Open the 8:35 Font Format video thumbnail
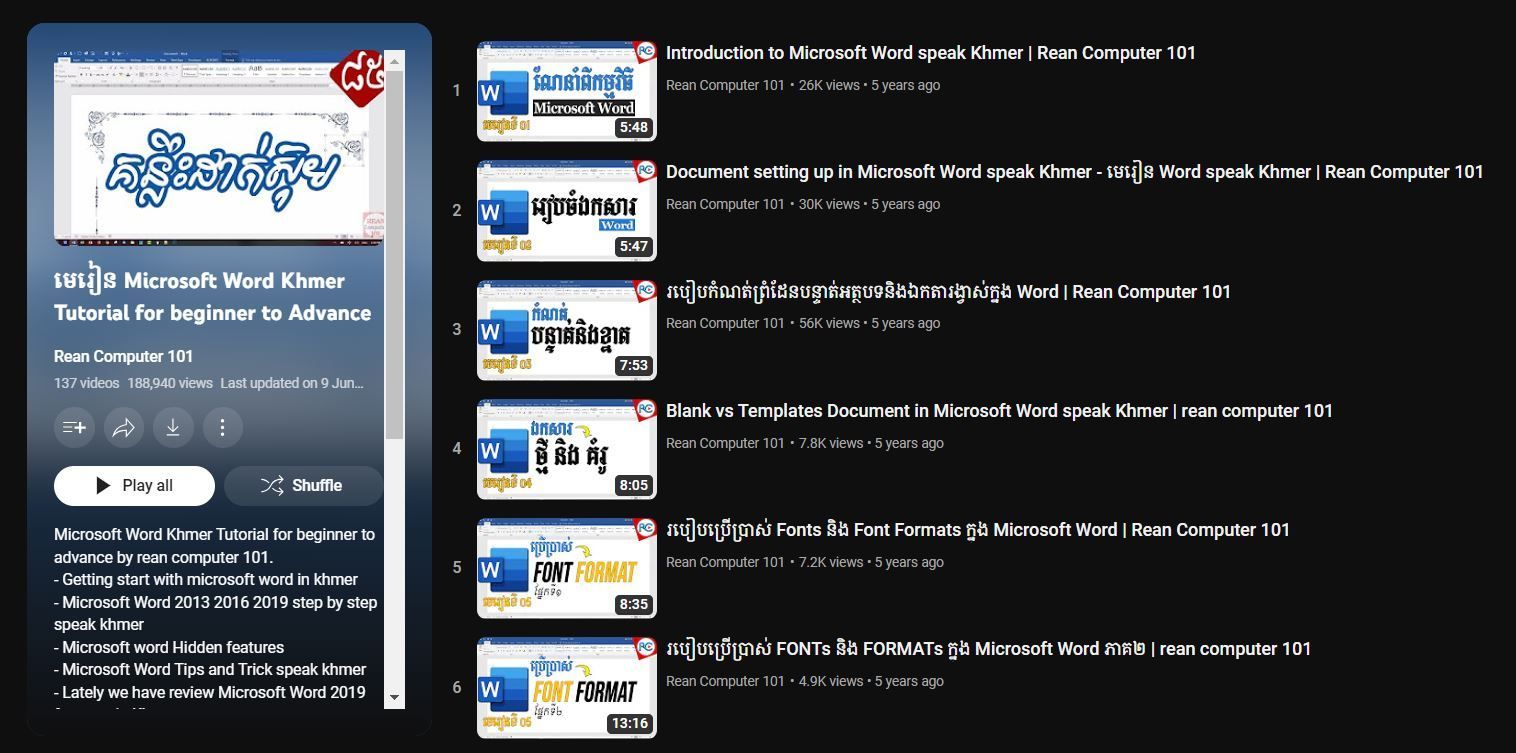Image resolution: width=1516 pixels, height=753 pixels. [566, 568]
